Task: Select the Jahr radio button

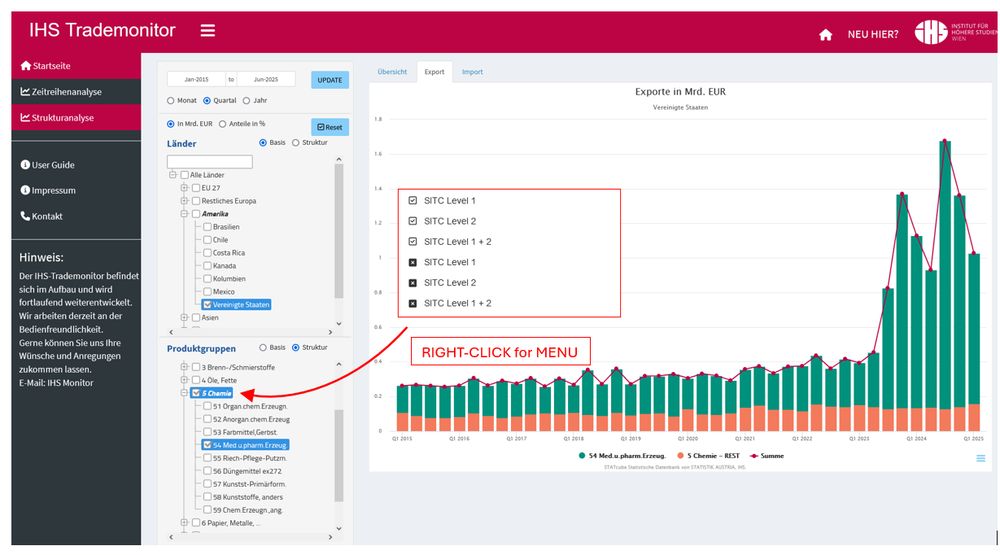Action: [246, 101]
